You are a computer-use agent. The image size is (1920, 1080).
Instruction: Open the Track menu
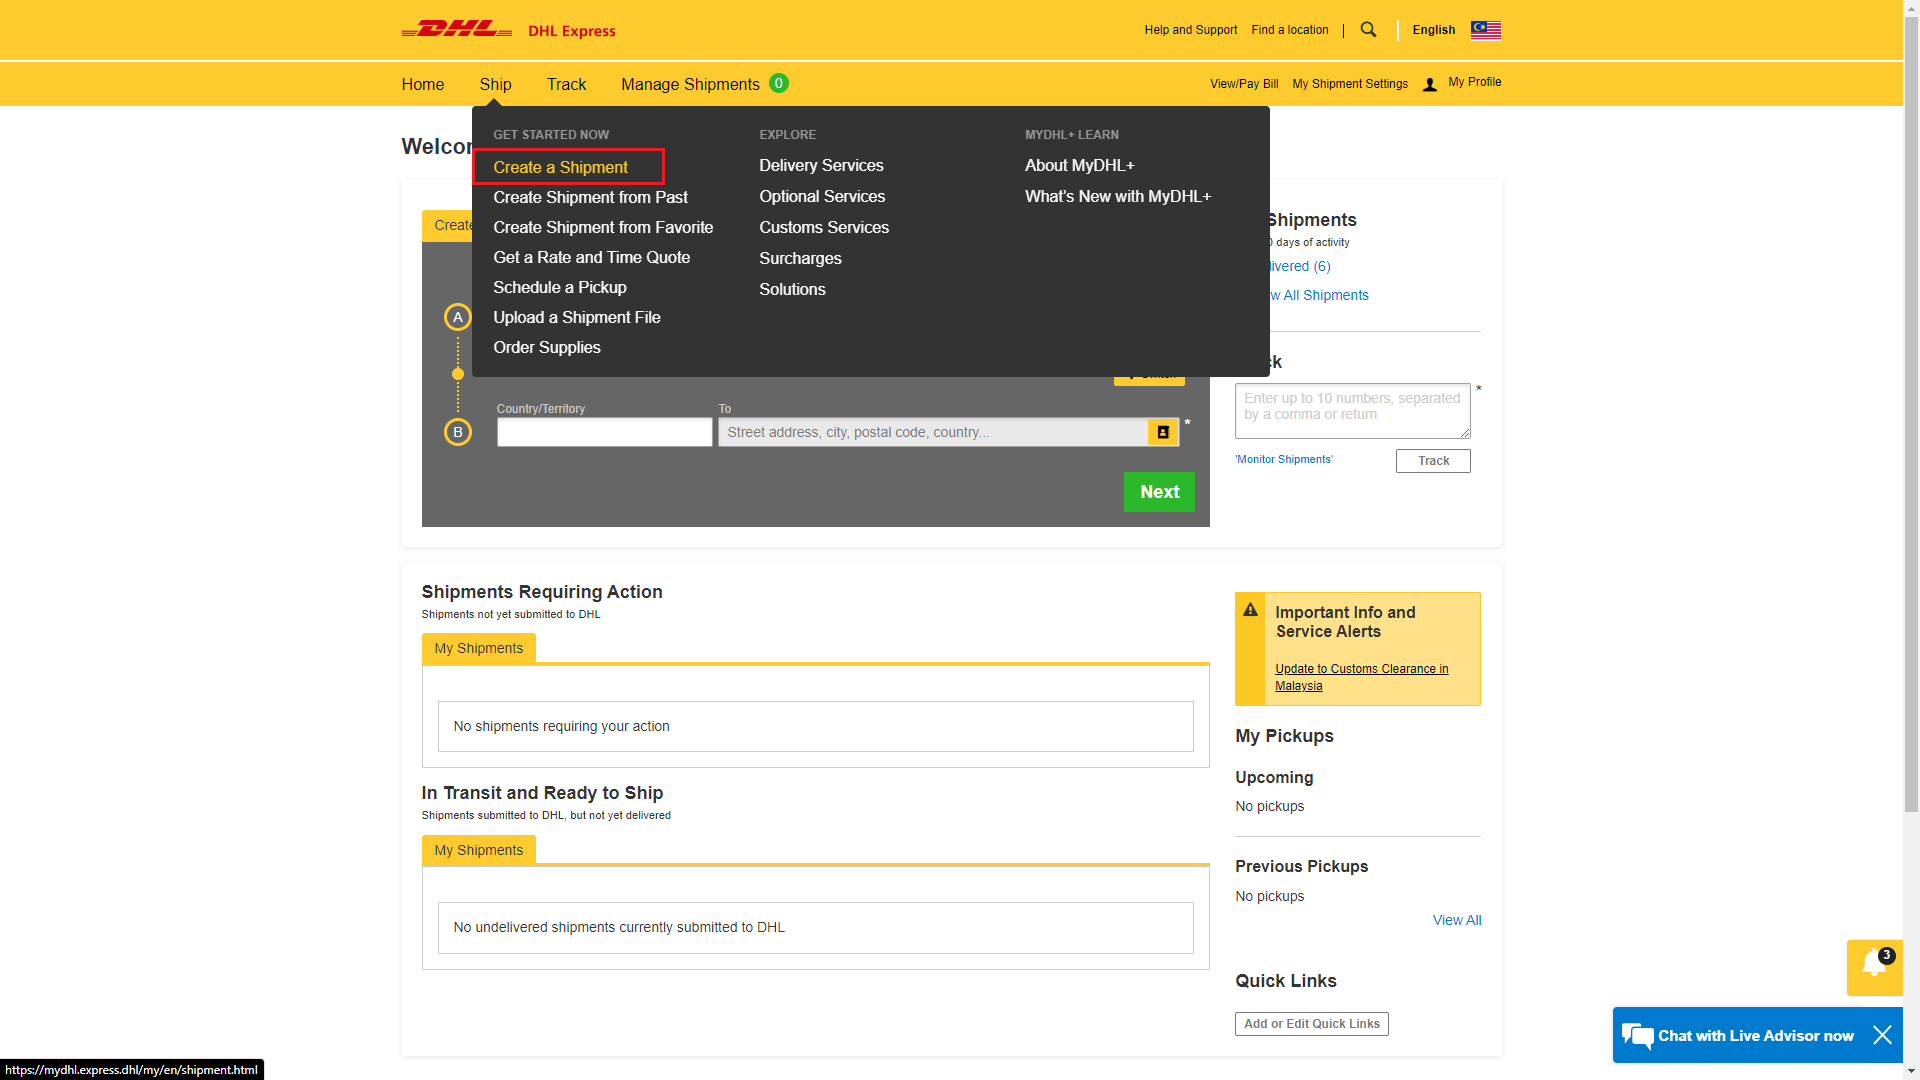click(x=566, y=84)
